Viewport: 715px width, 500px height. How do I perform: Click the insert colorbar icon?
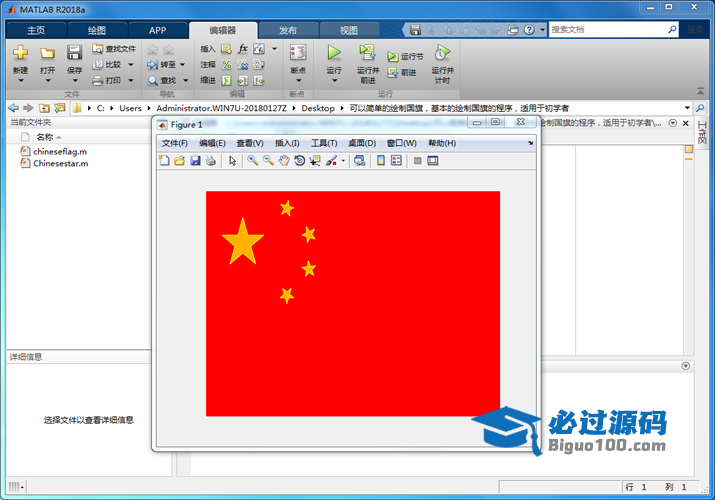pos(381,160)
